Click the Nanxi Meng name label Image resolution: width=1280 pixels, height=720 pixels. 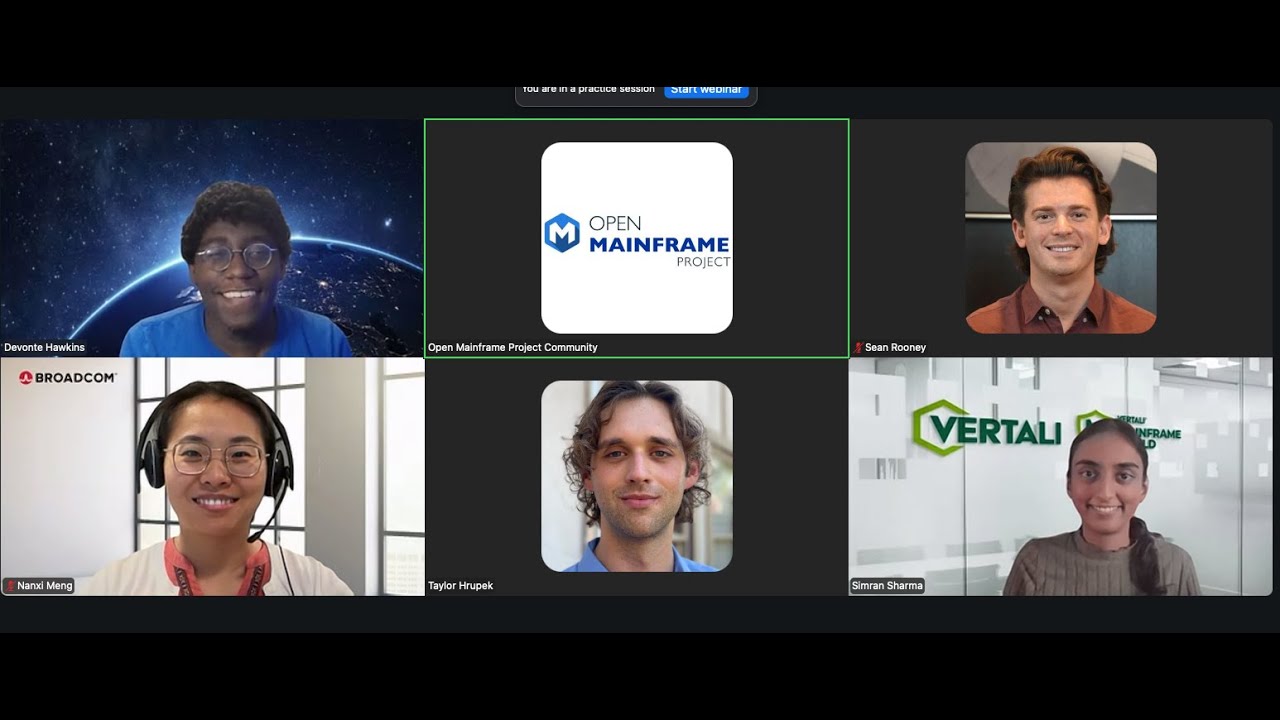click(45, 586)
